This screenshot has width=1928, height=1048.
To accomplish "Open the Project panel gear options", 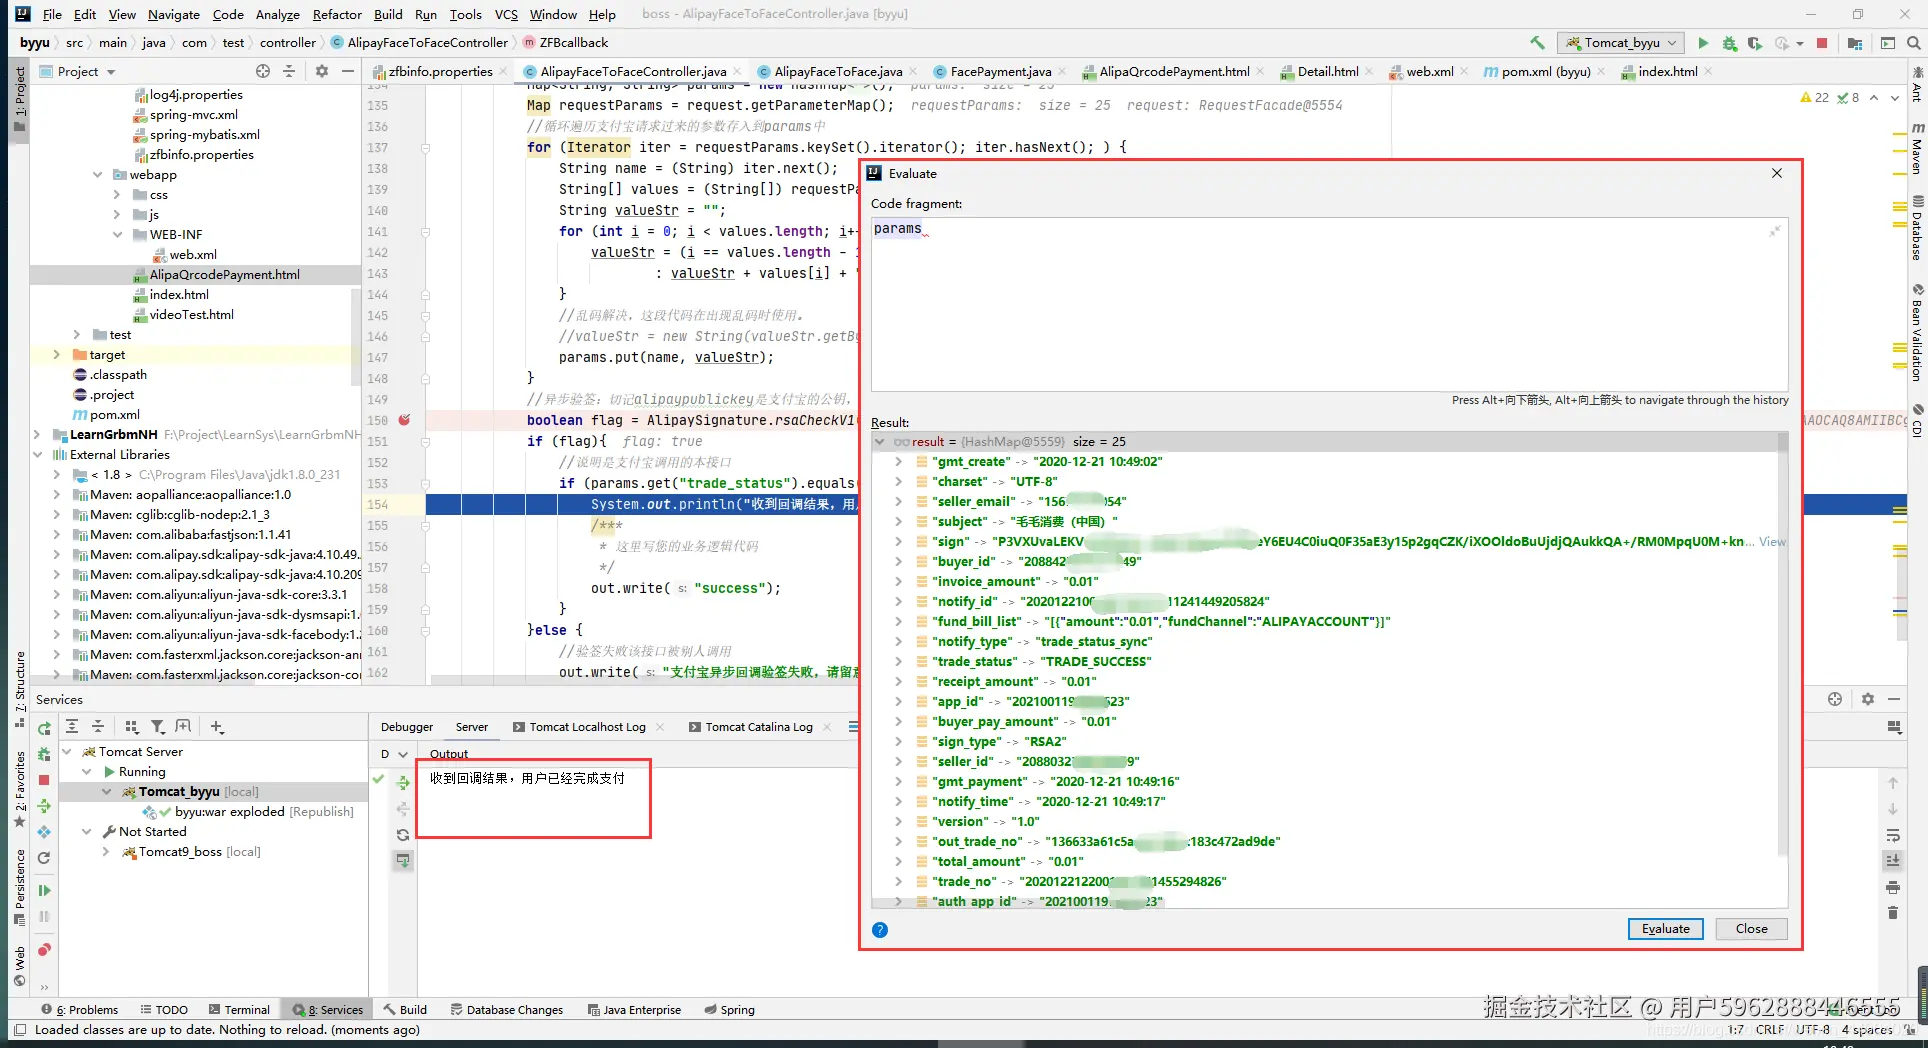I will (x=321, y=71).
